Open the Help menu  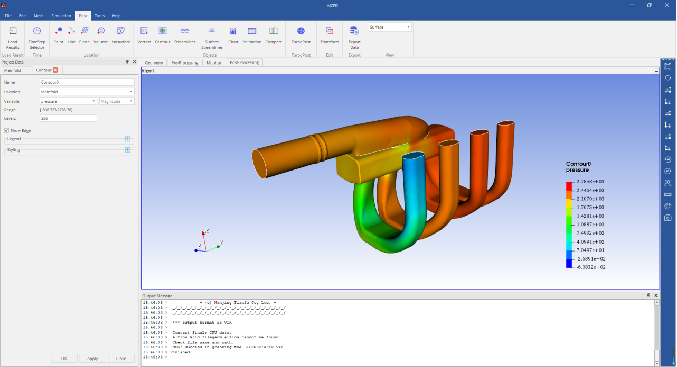[x=116, y=16]
